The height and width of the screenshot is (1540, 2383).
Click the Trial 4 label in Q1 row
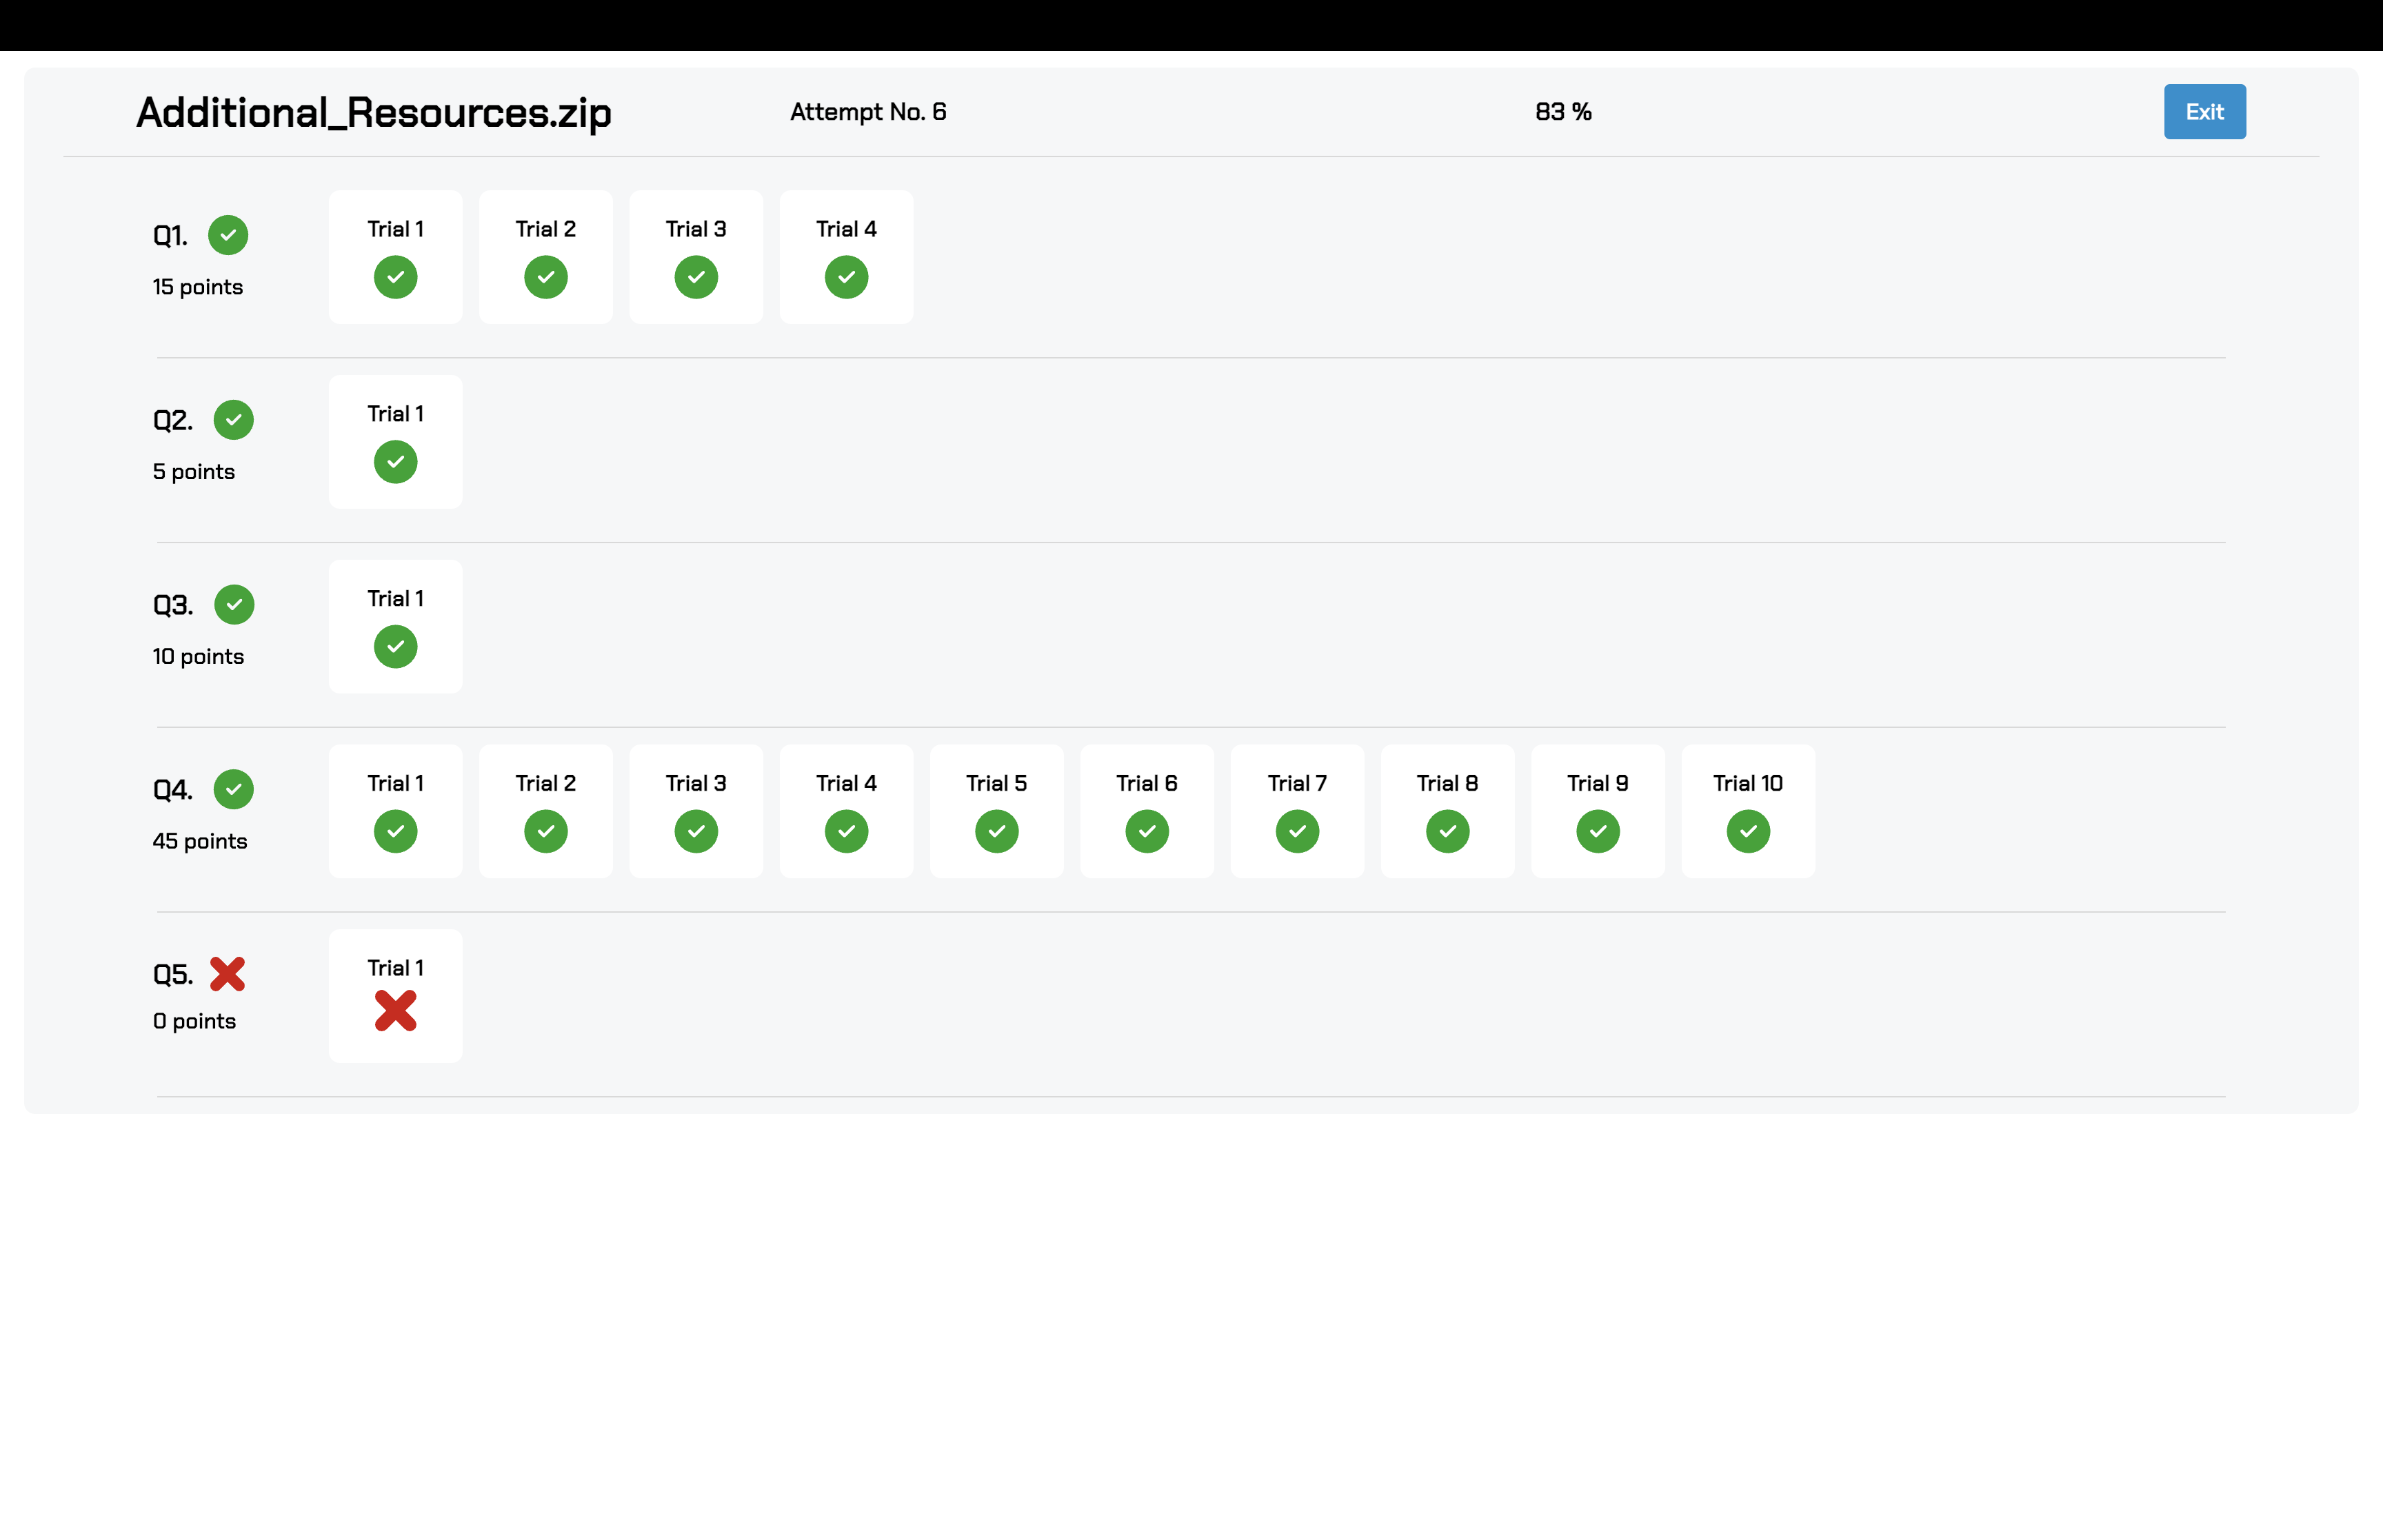pyautogui.click(x=846, y=229)
